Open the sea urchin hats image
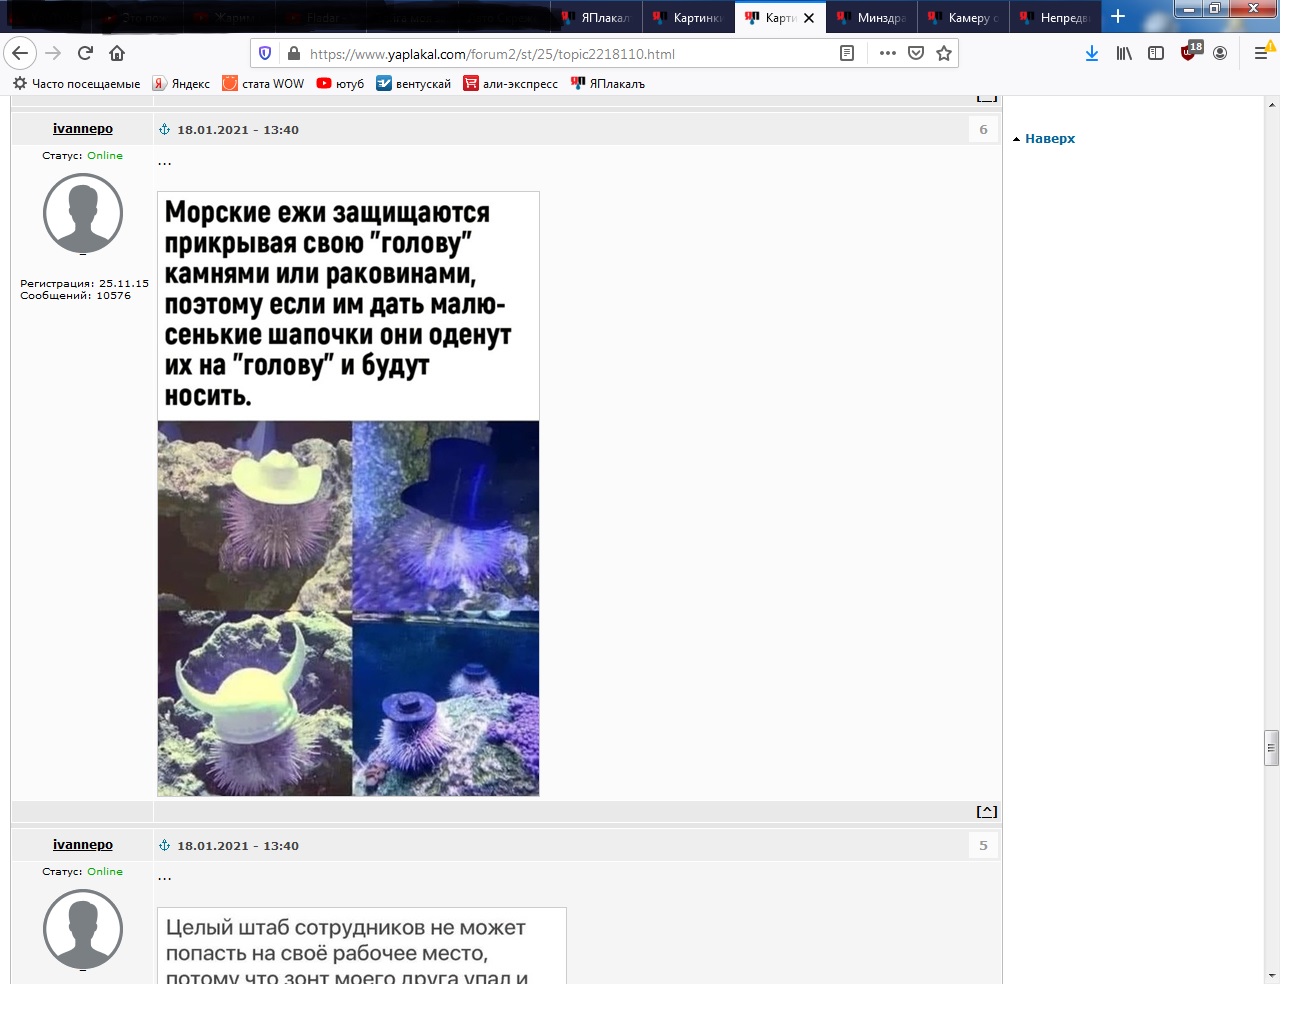1302x1024 pixels. point(348,494)
